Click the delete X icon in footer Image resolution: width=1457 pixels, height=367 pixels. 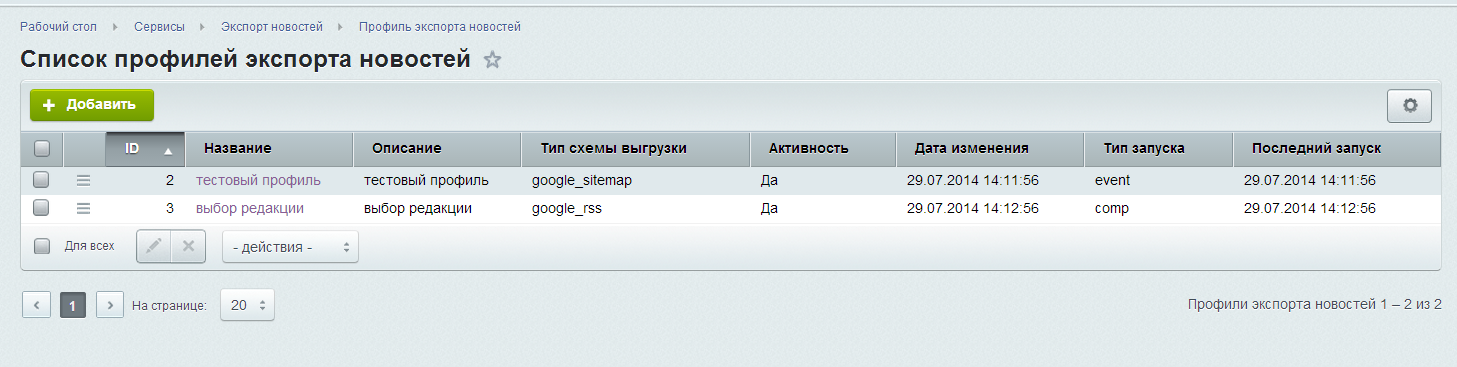188,246
